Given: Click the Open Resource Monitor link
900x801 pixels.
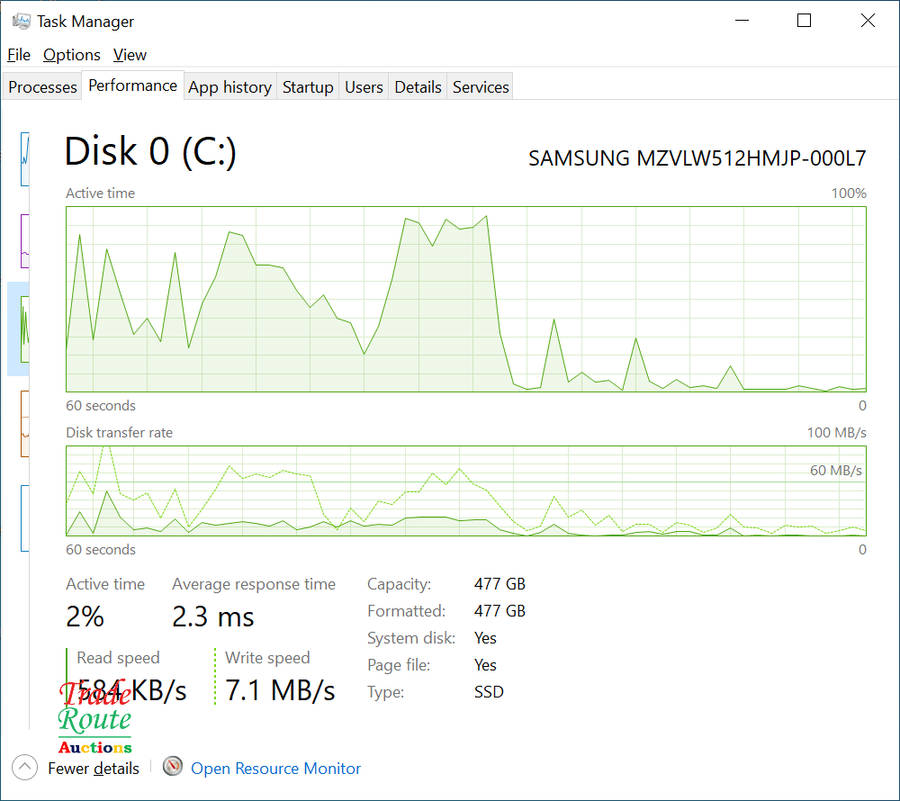Looking at the screenshot, I should [275, 768].
